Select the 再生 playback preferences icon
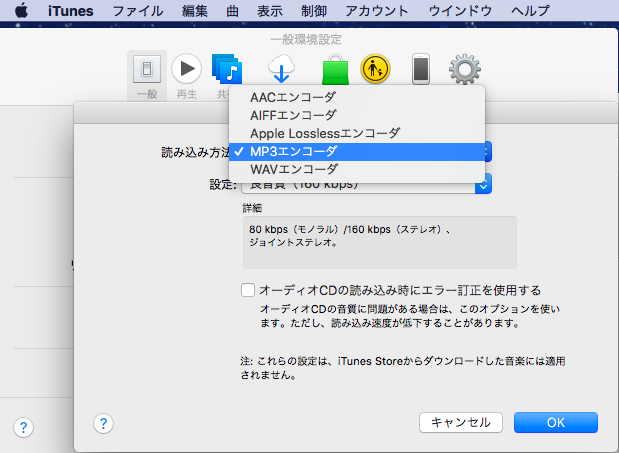The height and width of the screenshot is (453, 619). pos(186,75)
